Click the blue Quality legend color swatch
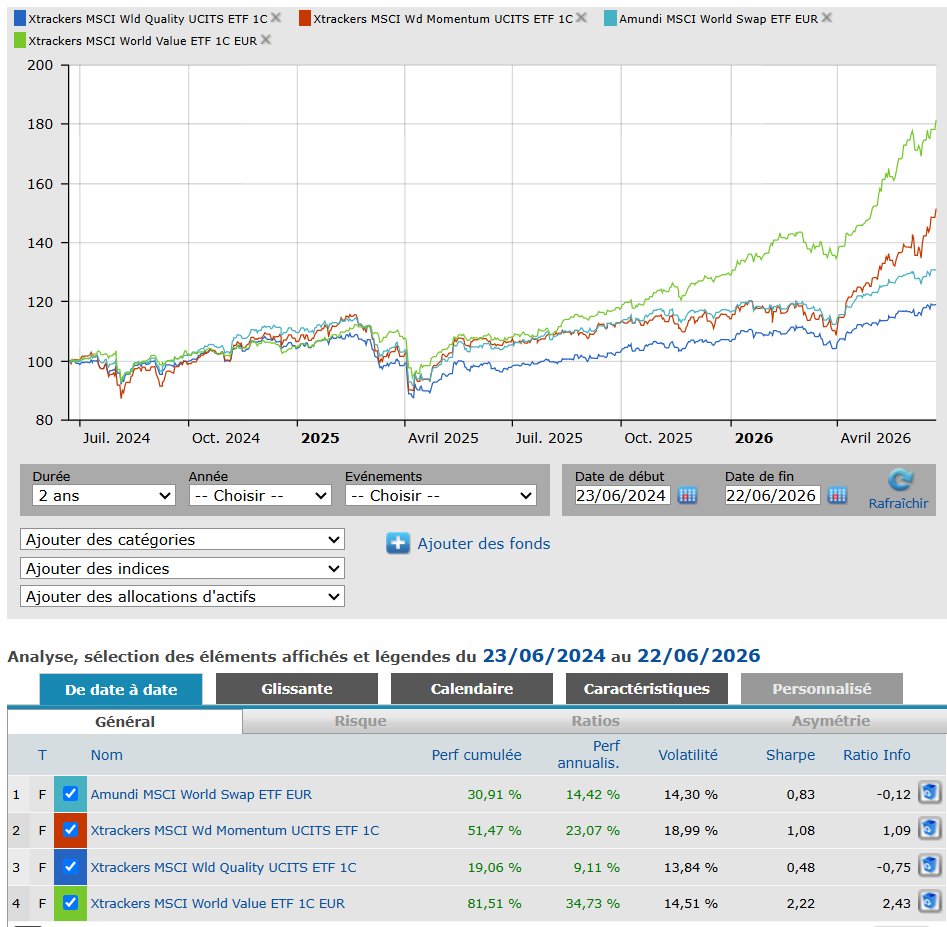 pos(19,18)
